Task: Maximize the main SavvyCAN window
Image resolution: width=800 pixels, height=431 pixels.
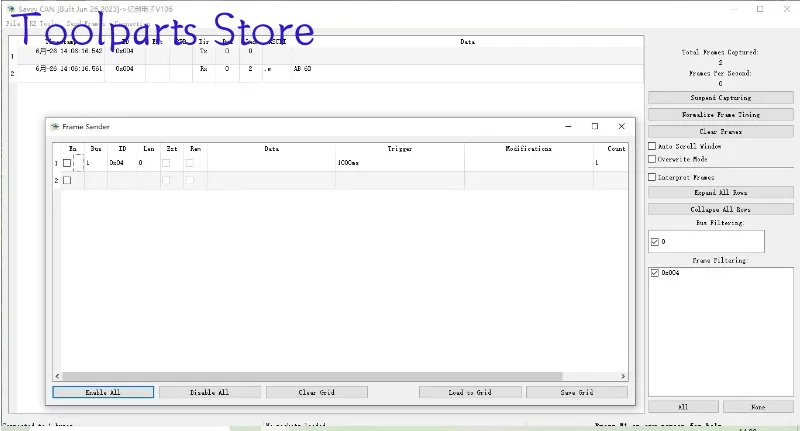Action: coord(760,9)
